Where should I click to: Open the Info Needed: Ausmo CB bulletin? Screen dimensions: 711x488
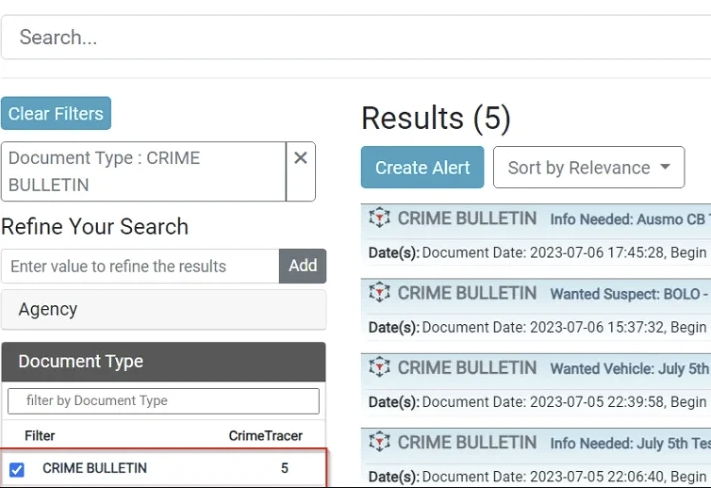click(628, 220)
